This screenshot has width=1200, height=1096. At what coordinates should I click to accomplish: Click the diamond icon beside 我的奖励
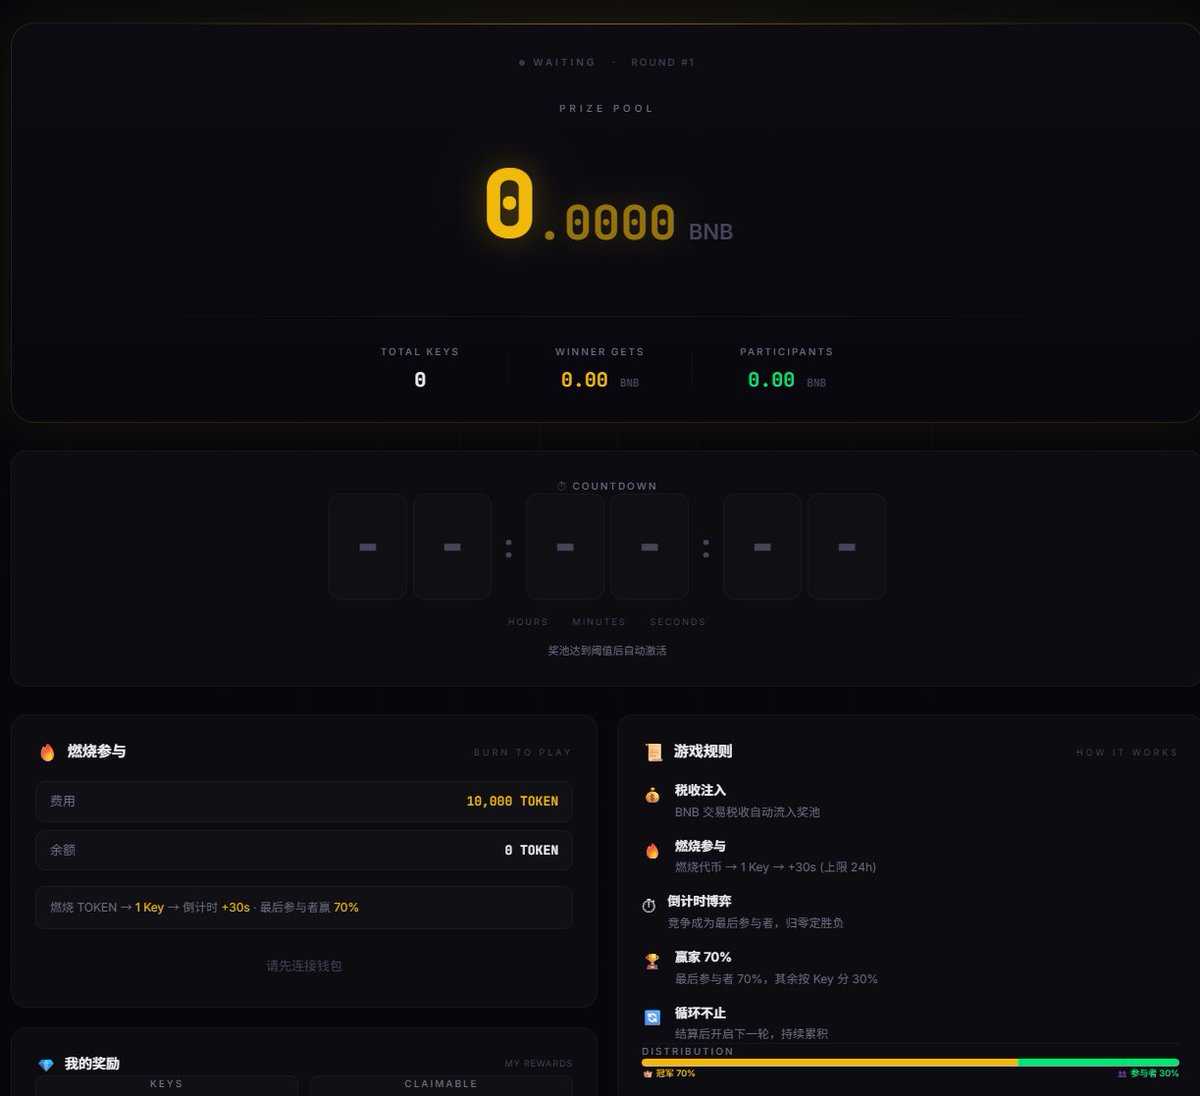coord(46,1065)
